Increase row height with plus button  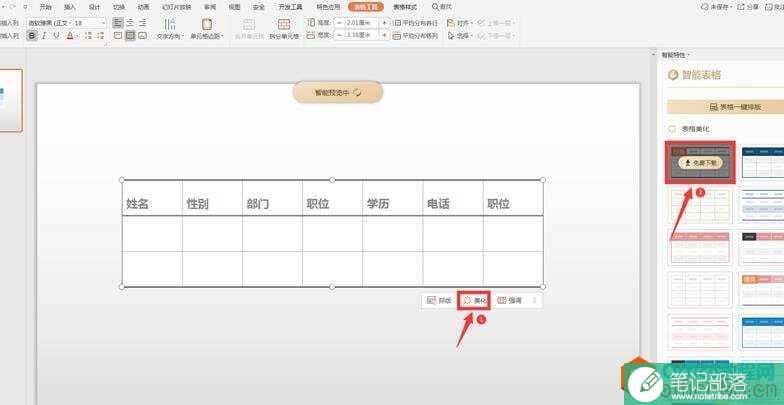point(384,23)
